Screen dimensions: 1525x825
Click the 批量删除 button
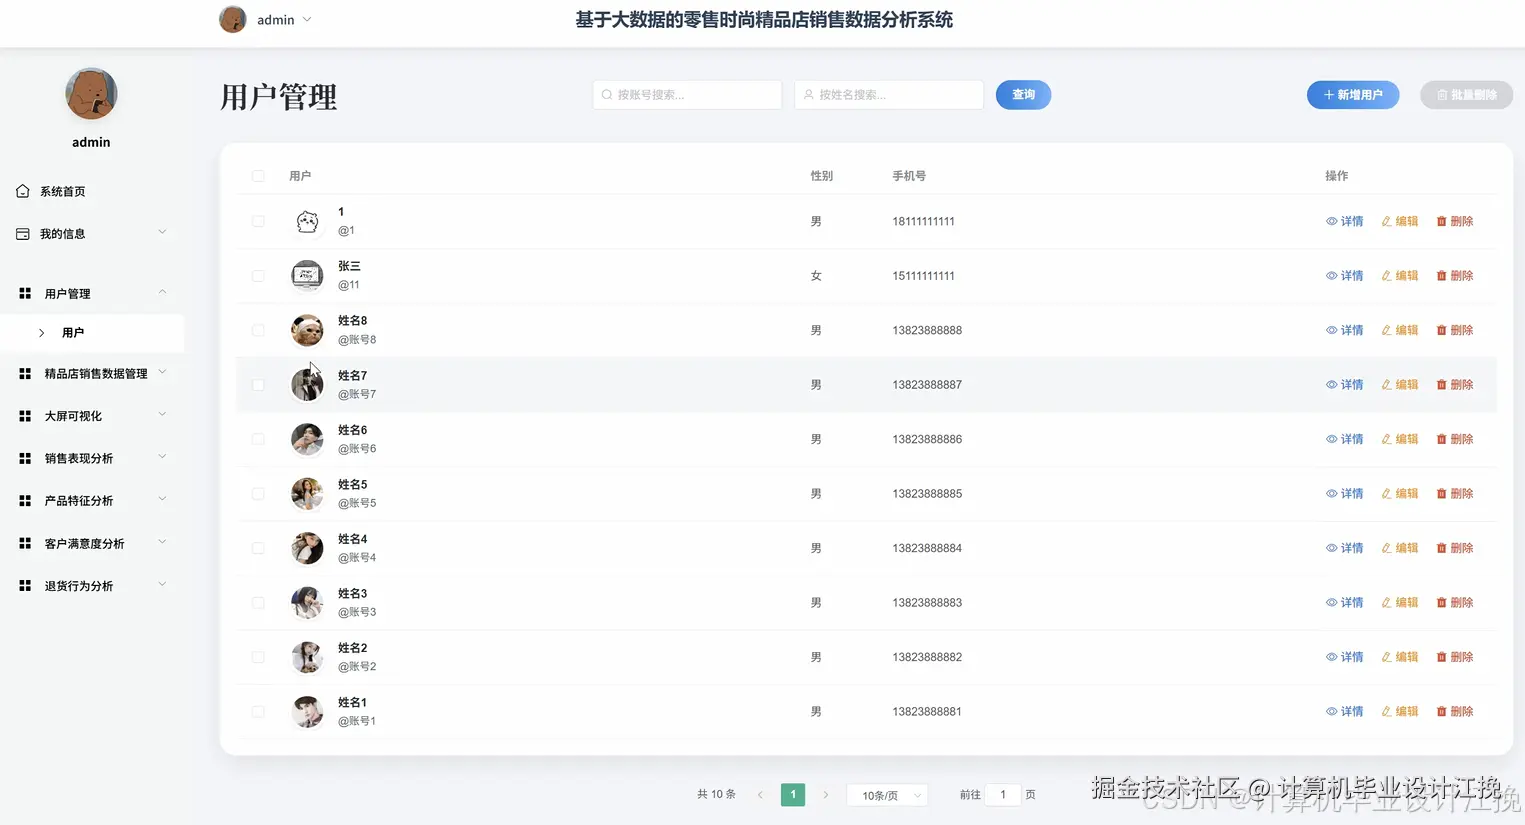pos(1466,95)
